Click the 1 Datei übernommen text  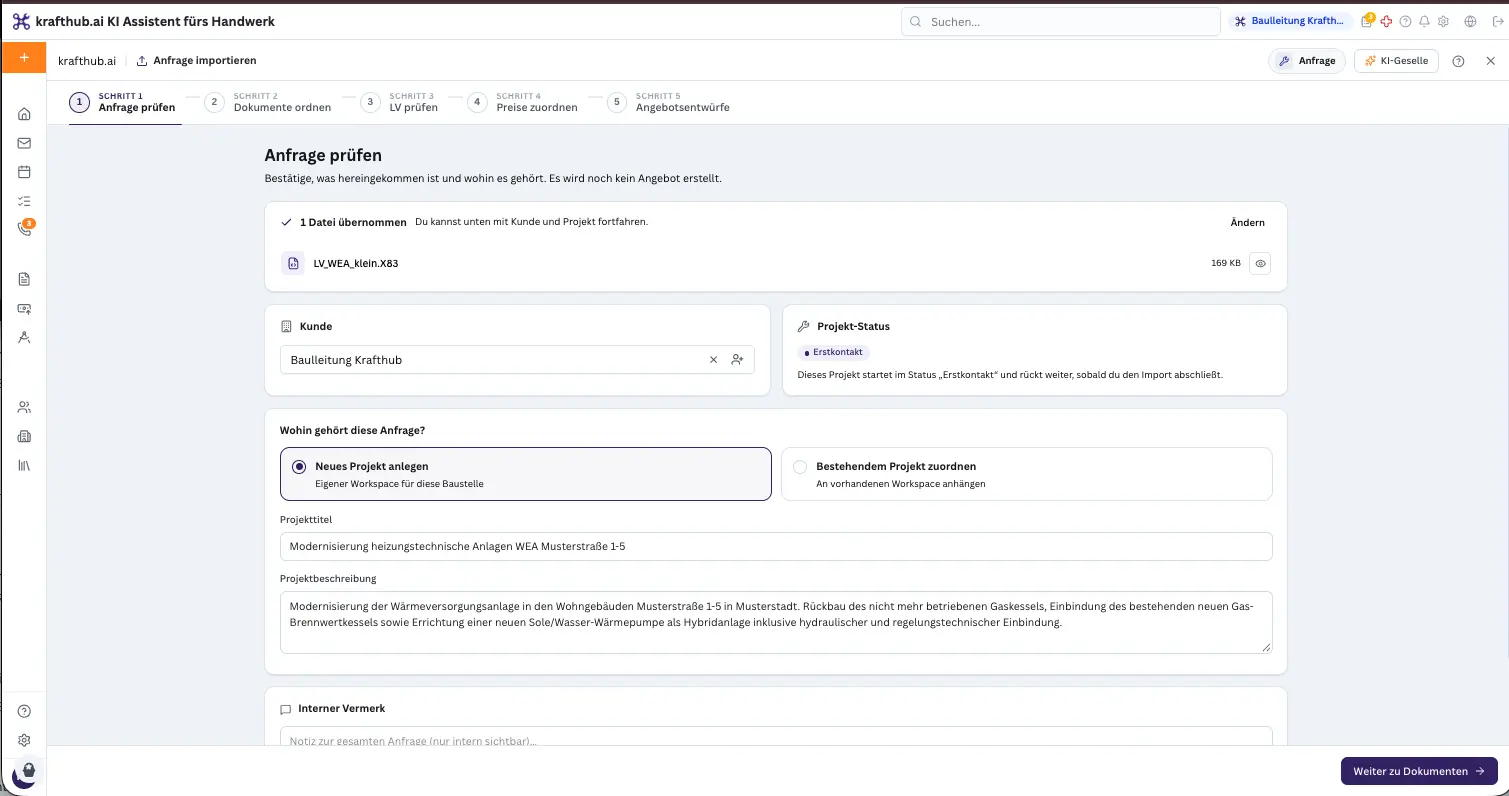pos(353,222)
